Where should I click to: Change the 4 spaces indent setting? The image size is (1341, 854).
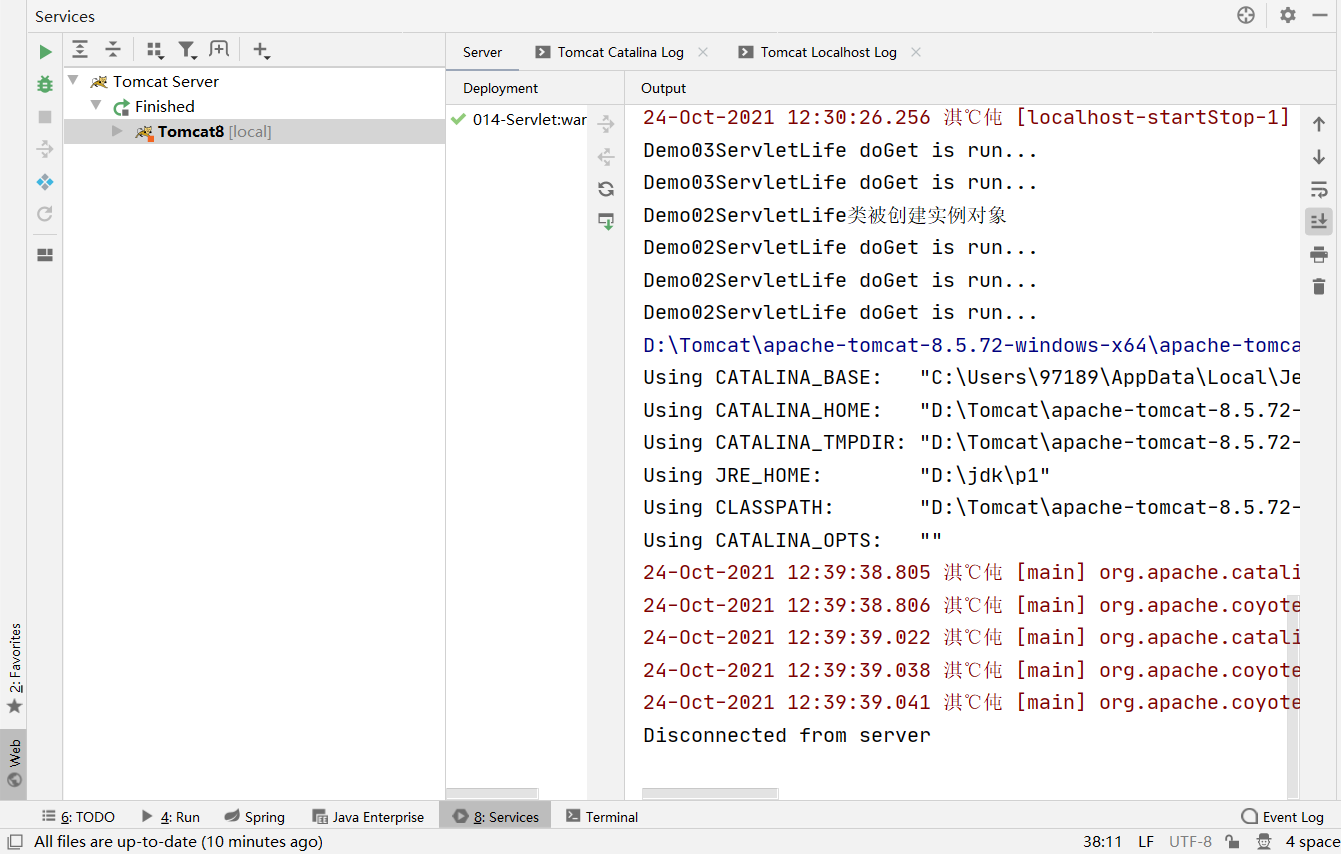pos(1312,842)
